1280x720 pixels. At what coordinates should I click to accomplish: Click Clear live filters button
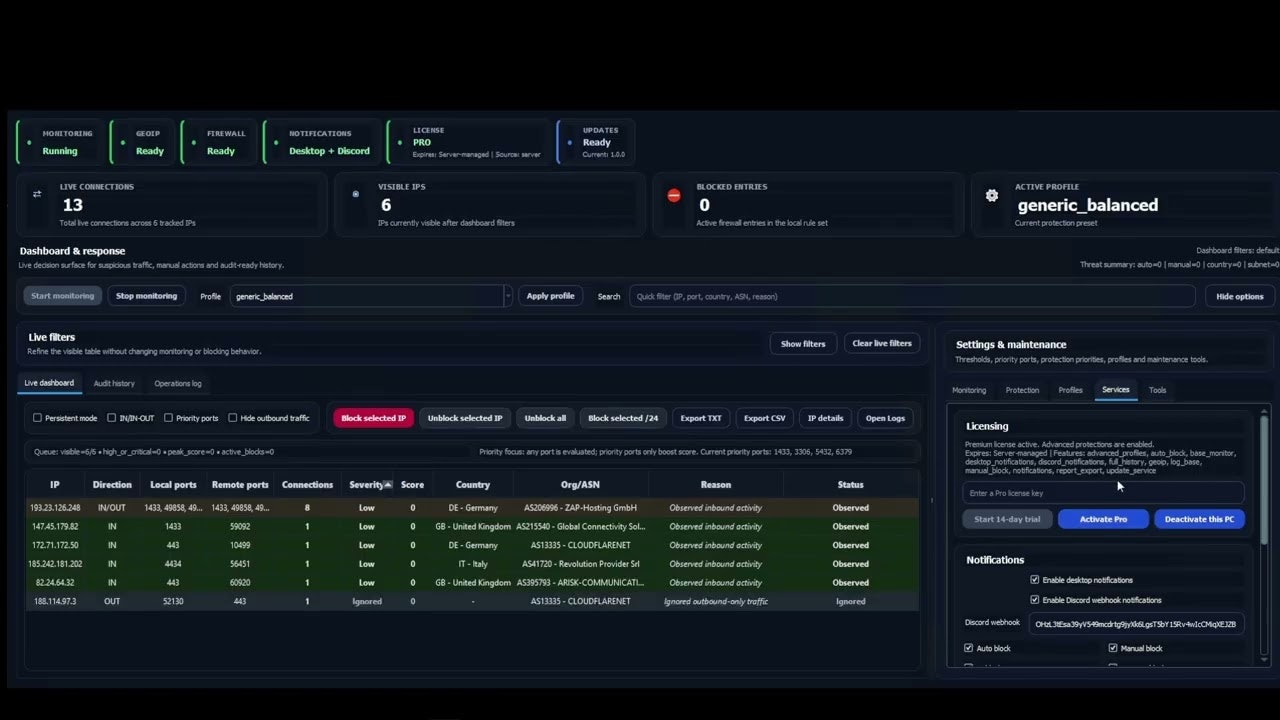point(882,343)
